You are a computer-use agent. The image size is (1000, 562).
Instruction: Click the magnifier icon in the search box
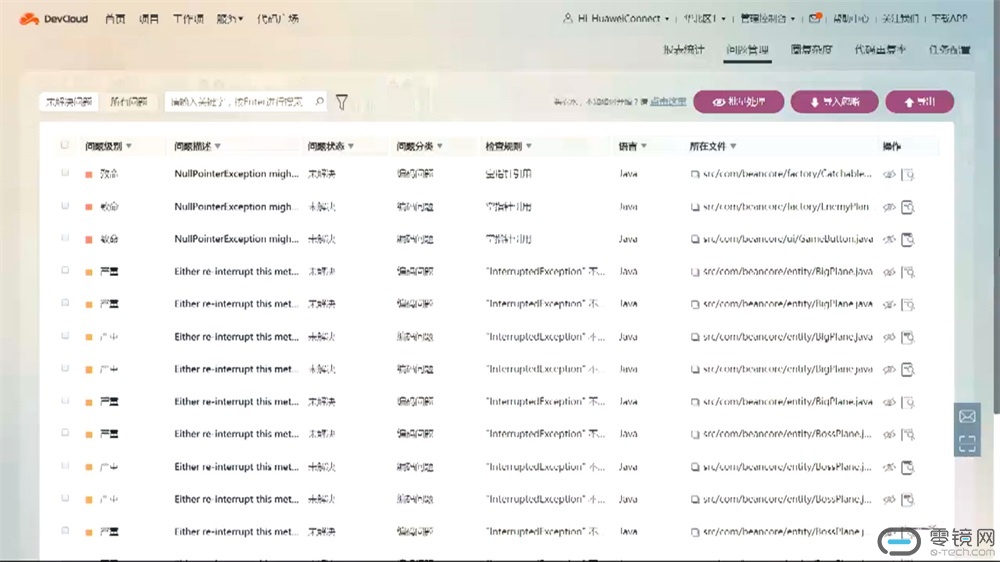tap(319, 101)
